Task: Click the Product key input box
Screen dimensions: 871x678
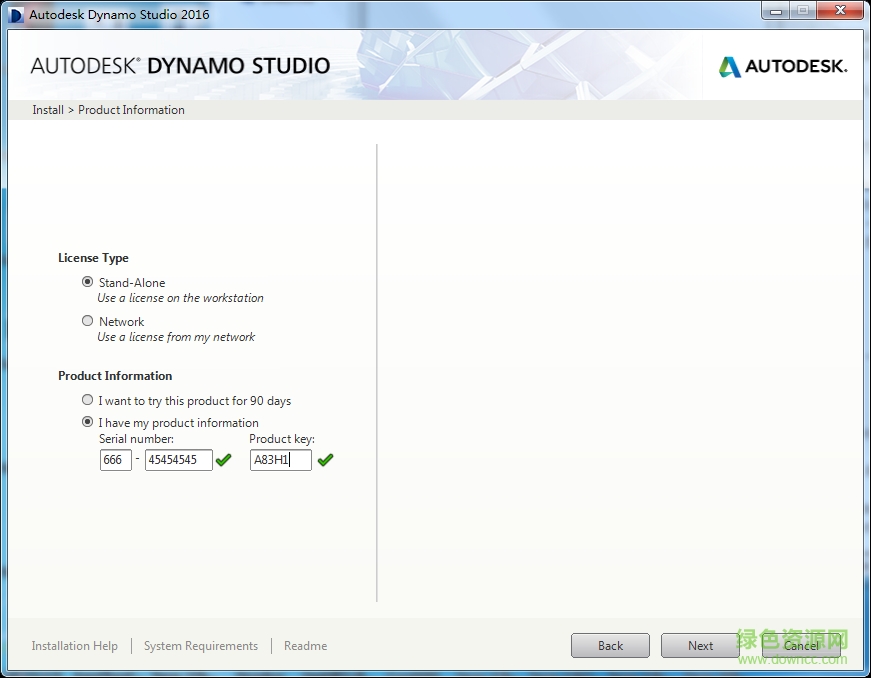Action: (x=280, y=460)
